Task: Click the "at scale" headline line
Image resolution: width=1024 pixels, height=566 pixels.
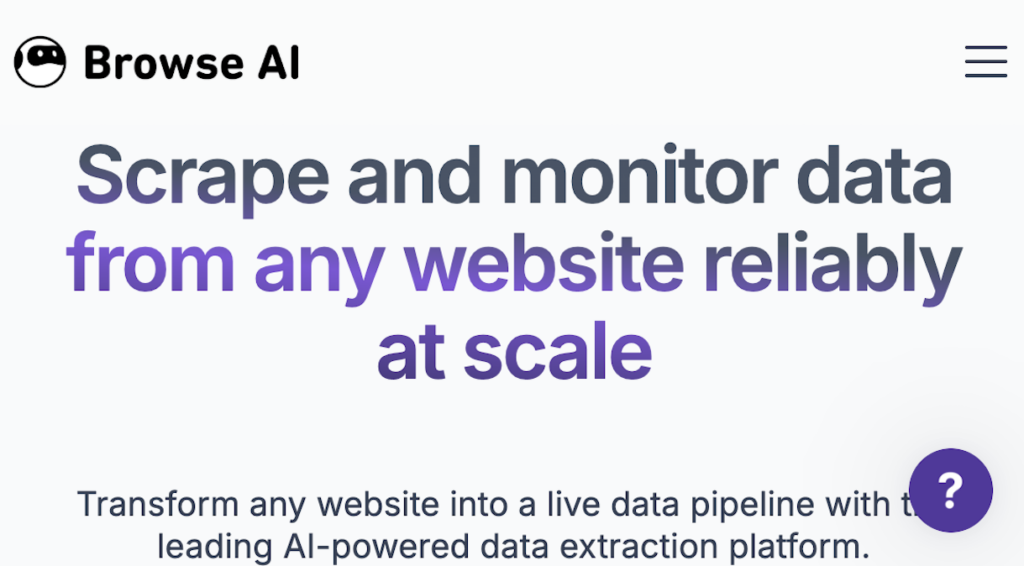Action: (514, 350)
